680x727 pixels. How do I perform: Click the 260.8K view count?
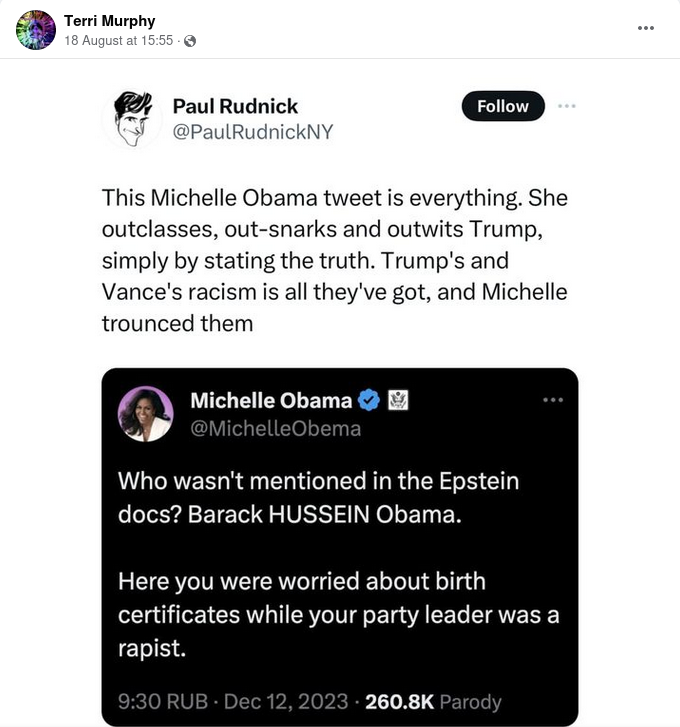(398, 701)
